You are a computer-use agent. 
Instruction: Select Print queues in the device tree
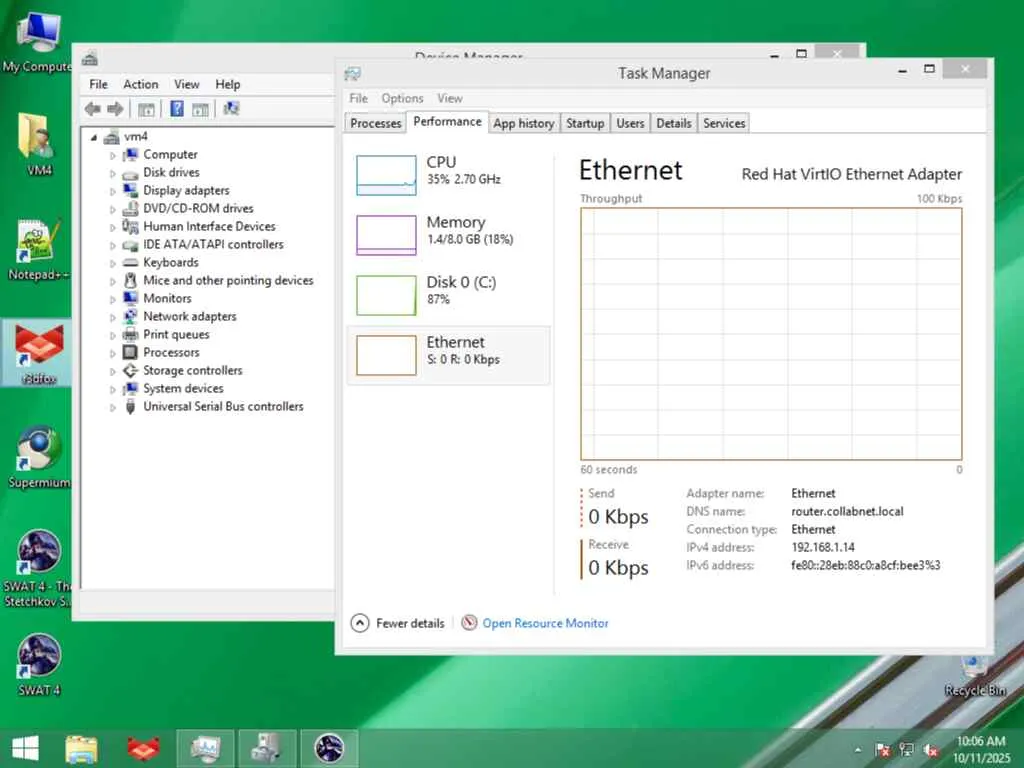tap(176, 334)
